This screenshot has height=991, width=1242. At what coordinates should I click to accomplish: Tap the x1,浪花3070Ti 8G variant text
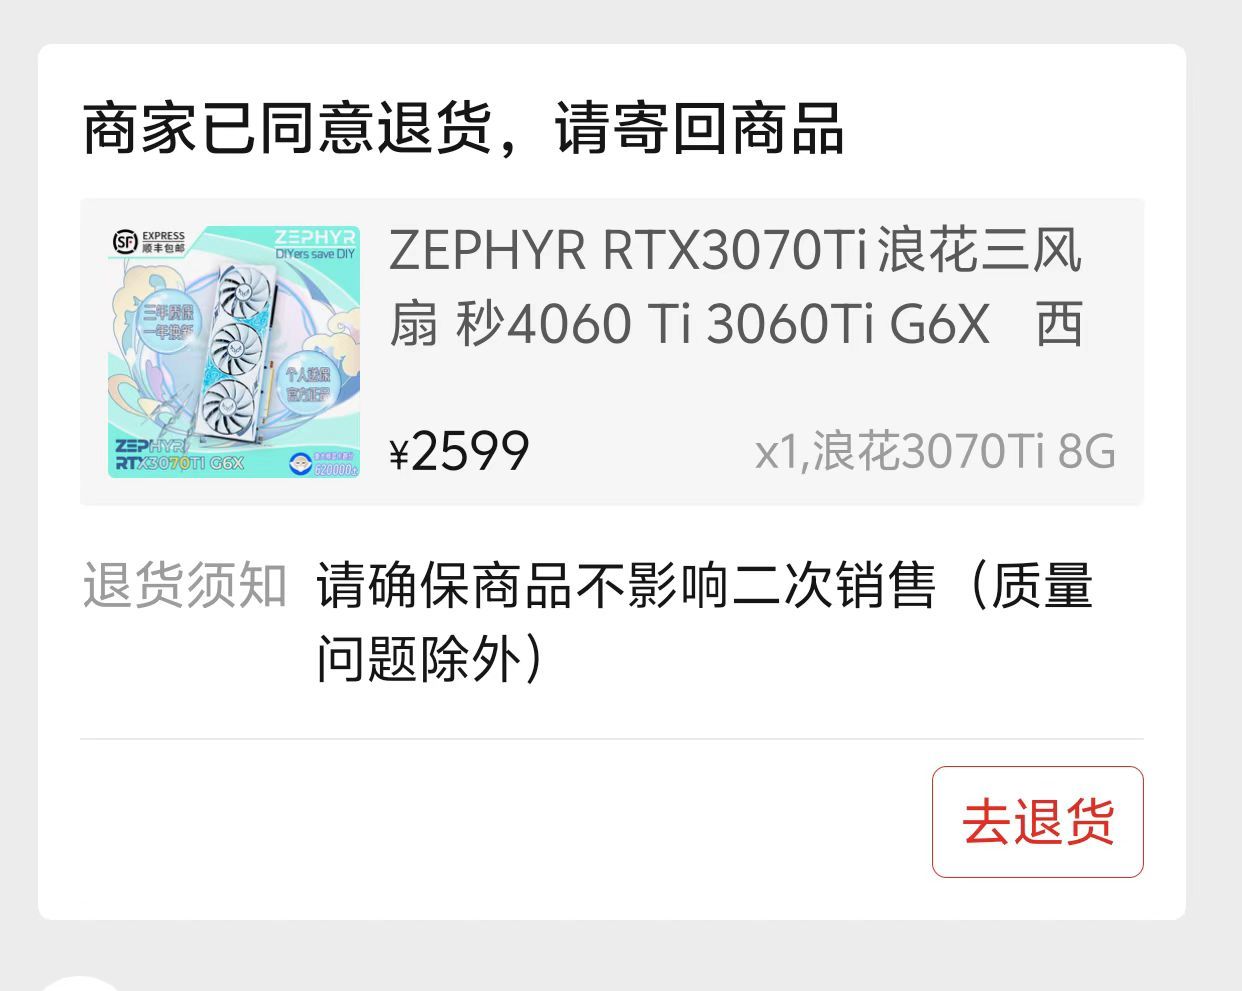click(x=935, y=452)
